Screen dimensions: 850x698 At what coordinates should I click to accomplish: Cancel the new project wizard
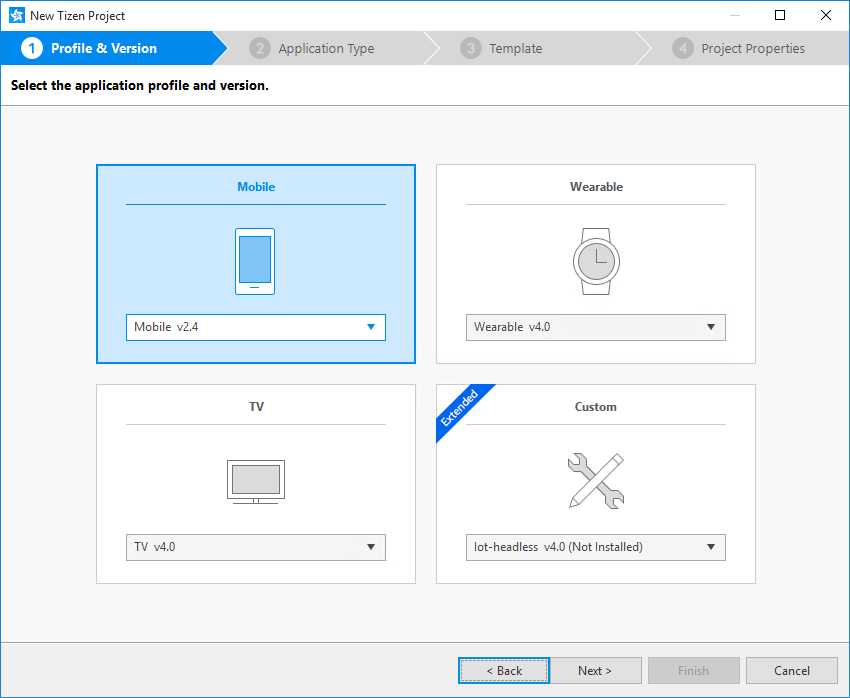tap(791, 670)
